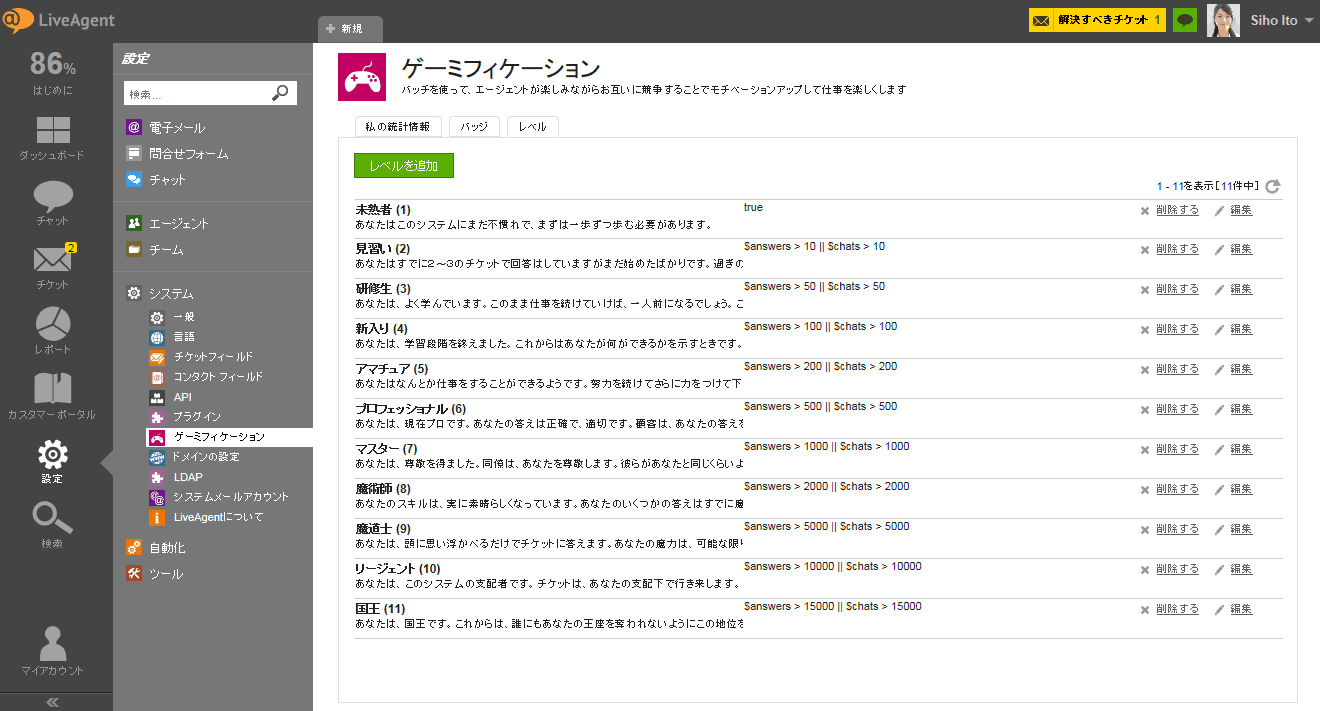Click the magnifier icon in settings search box
1320x711 pixels.
point(281,93)
